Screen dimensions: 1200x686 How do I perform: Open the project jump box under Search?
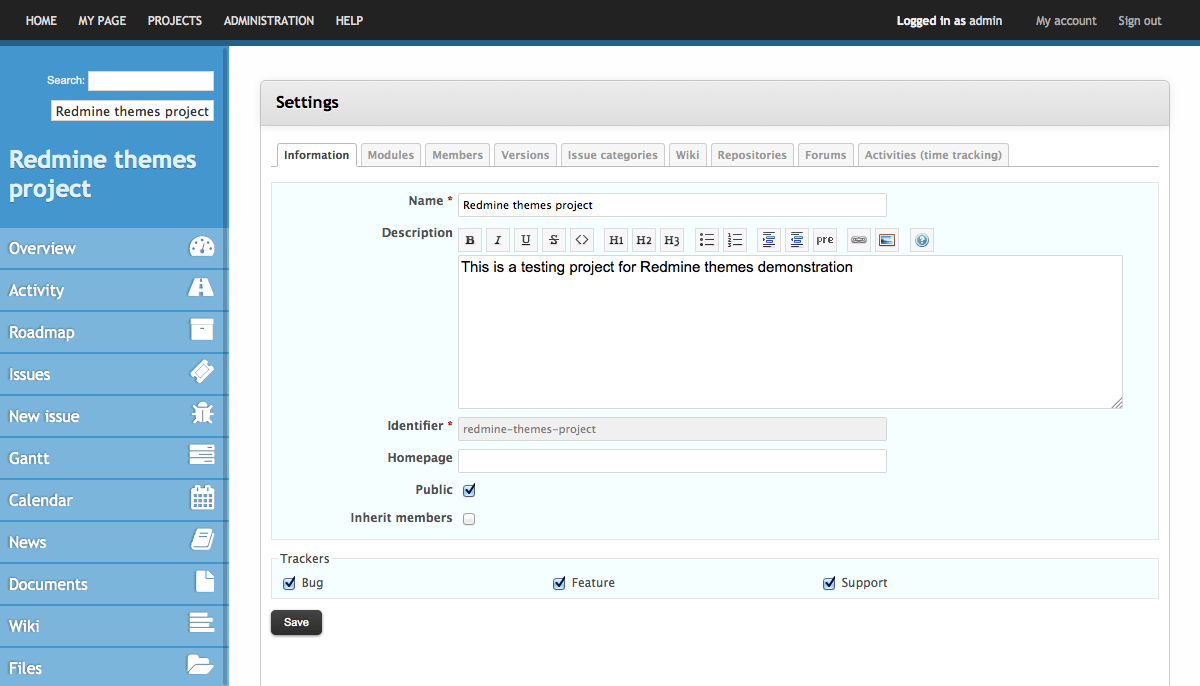click(132, 111)
